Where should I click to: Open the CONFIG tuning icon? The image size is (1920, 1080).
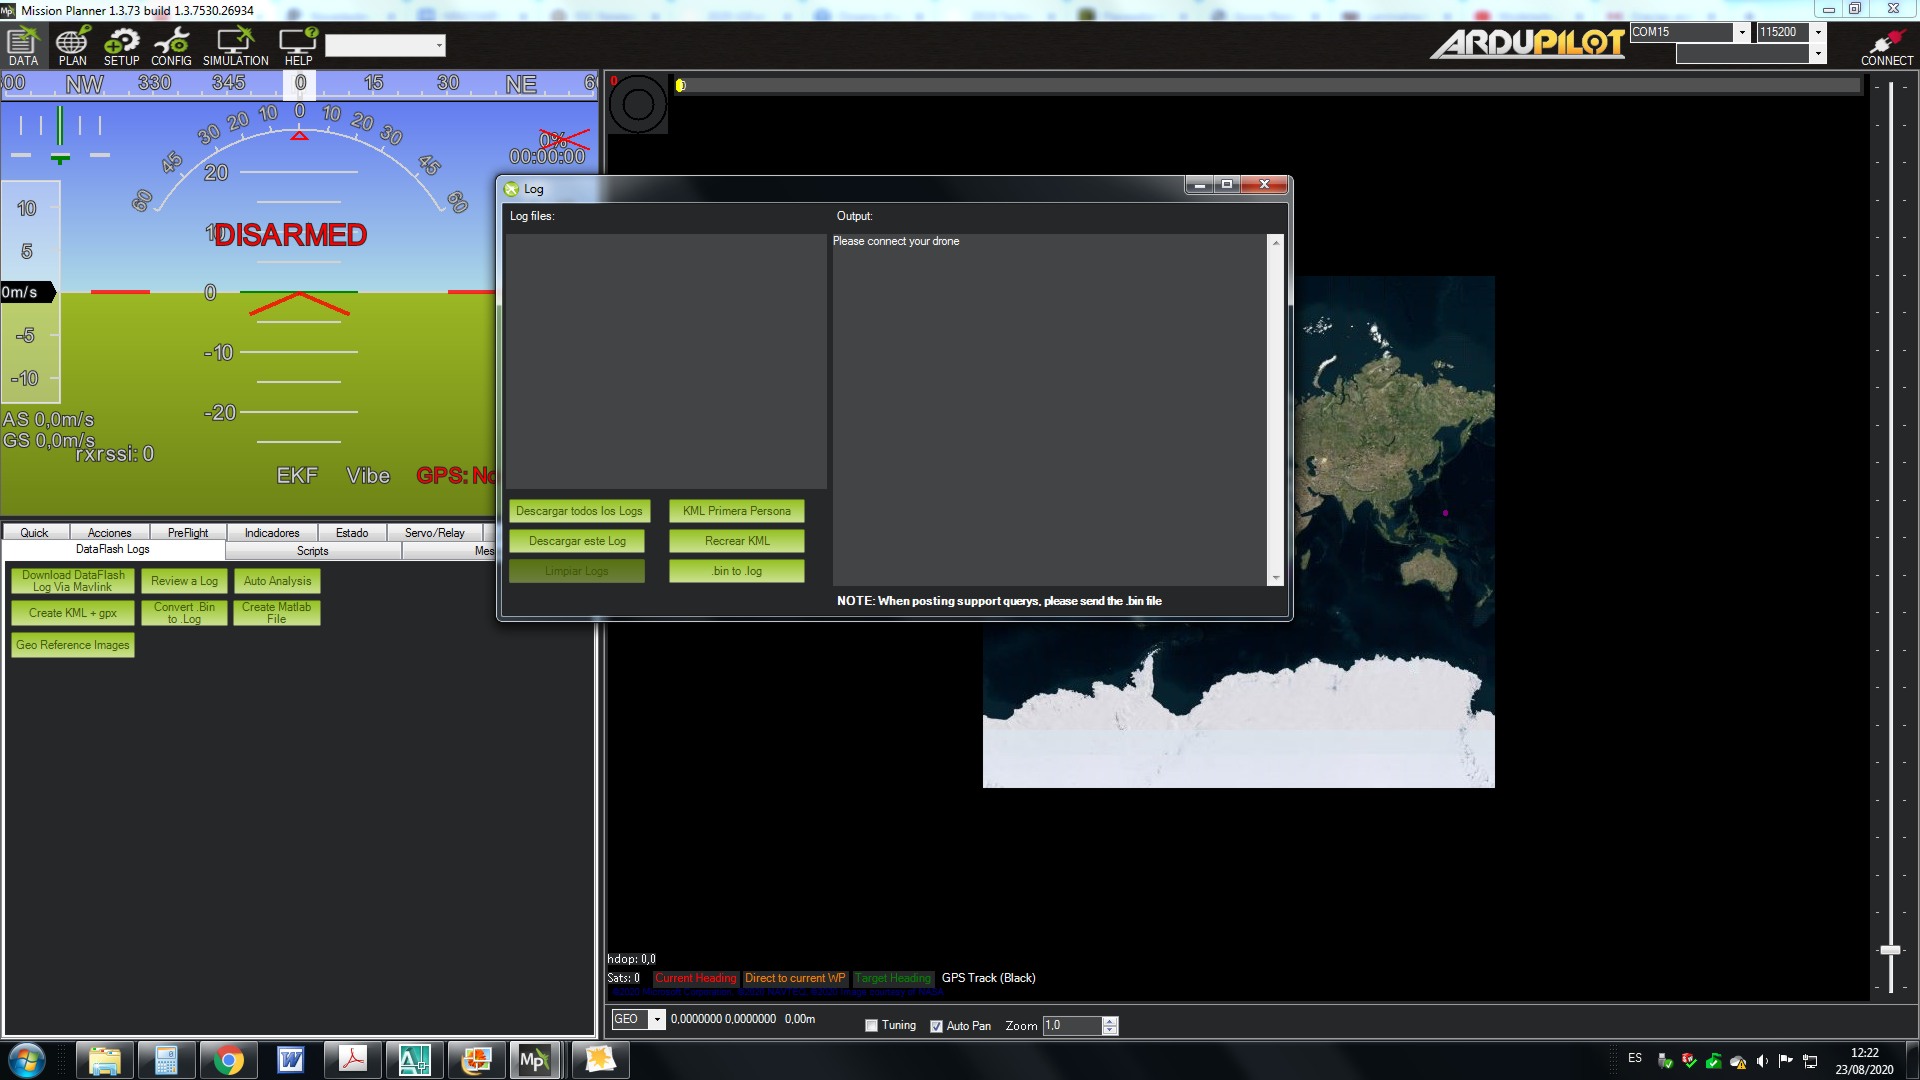(x=171, y=46)
